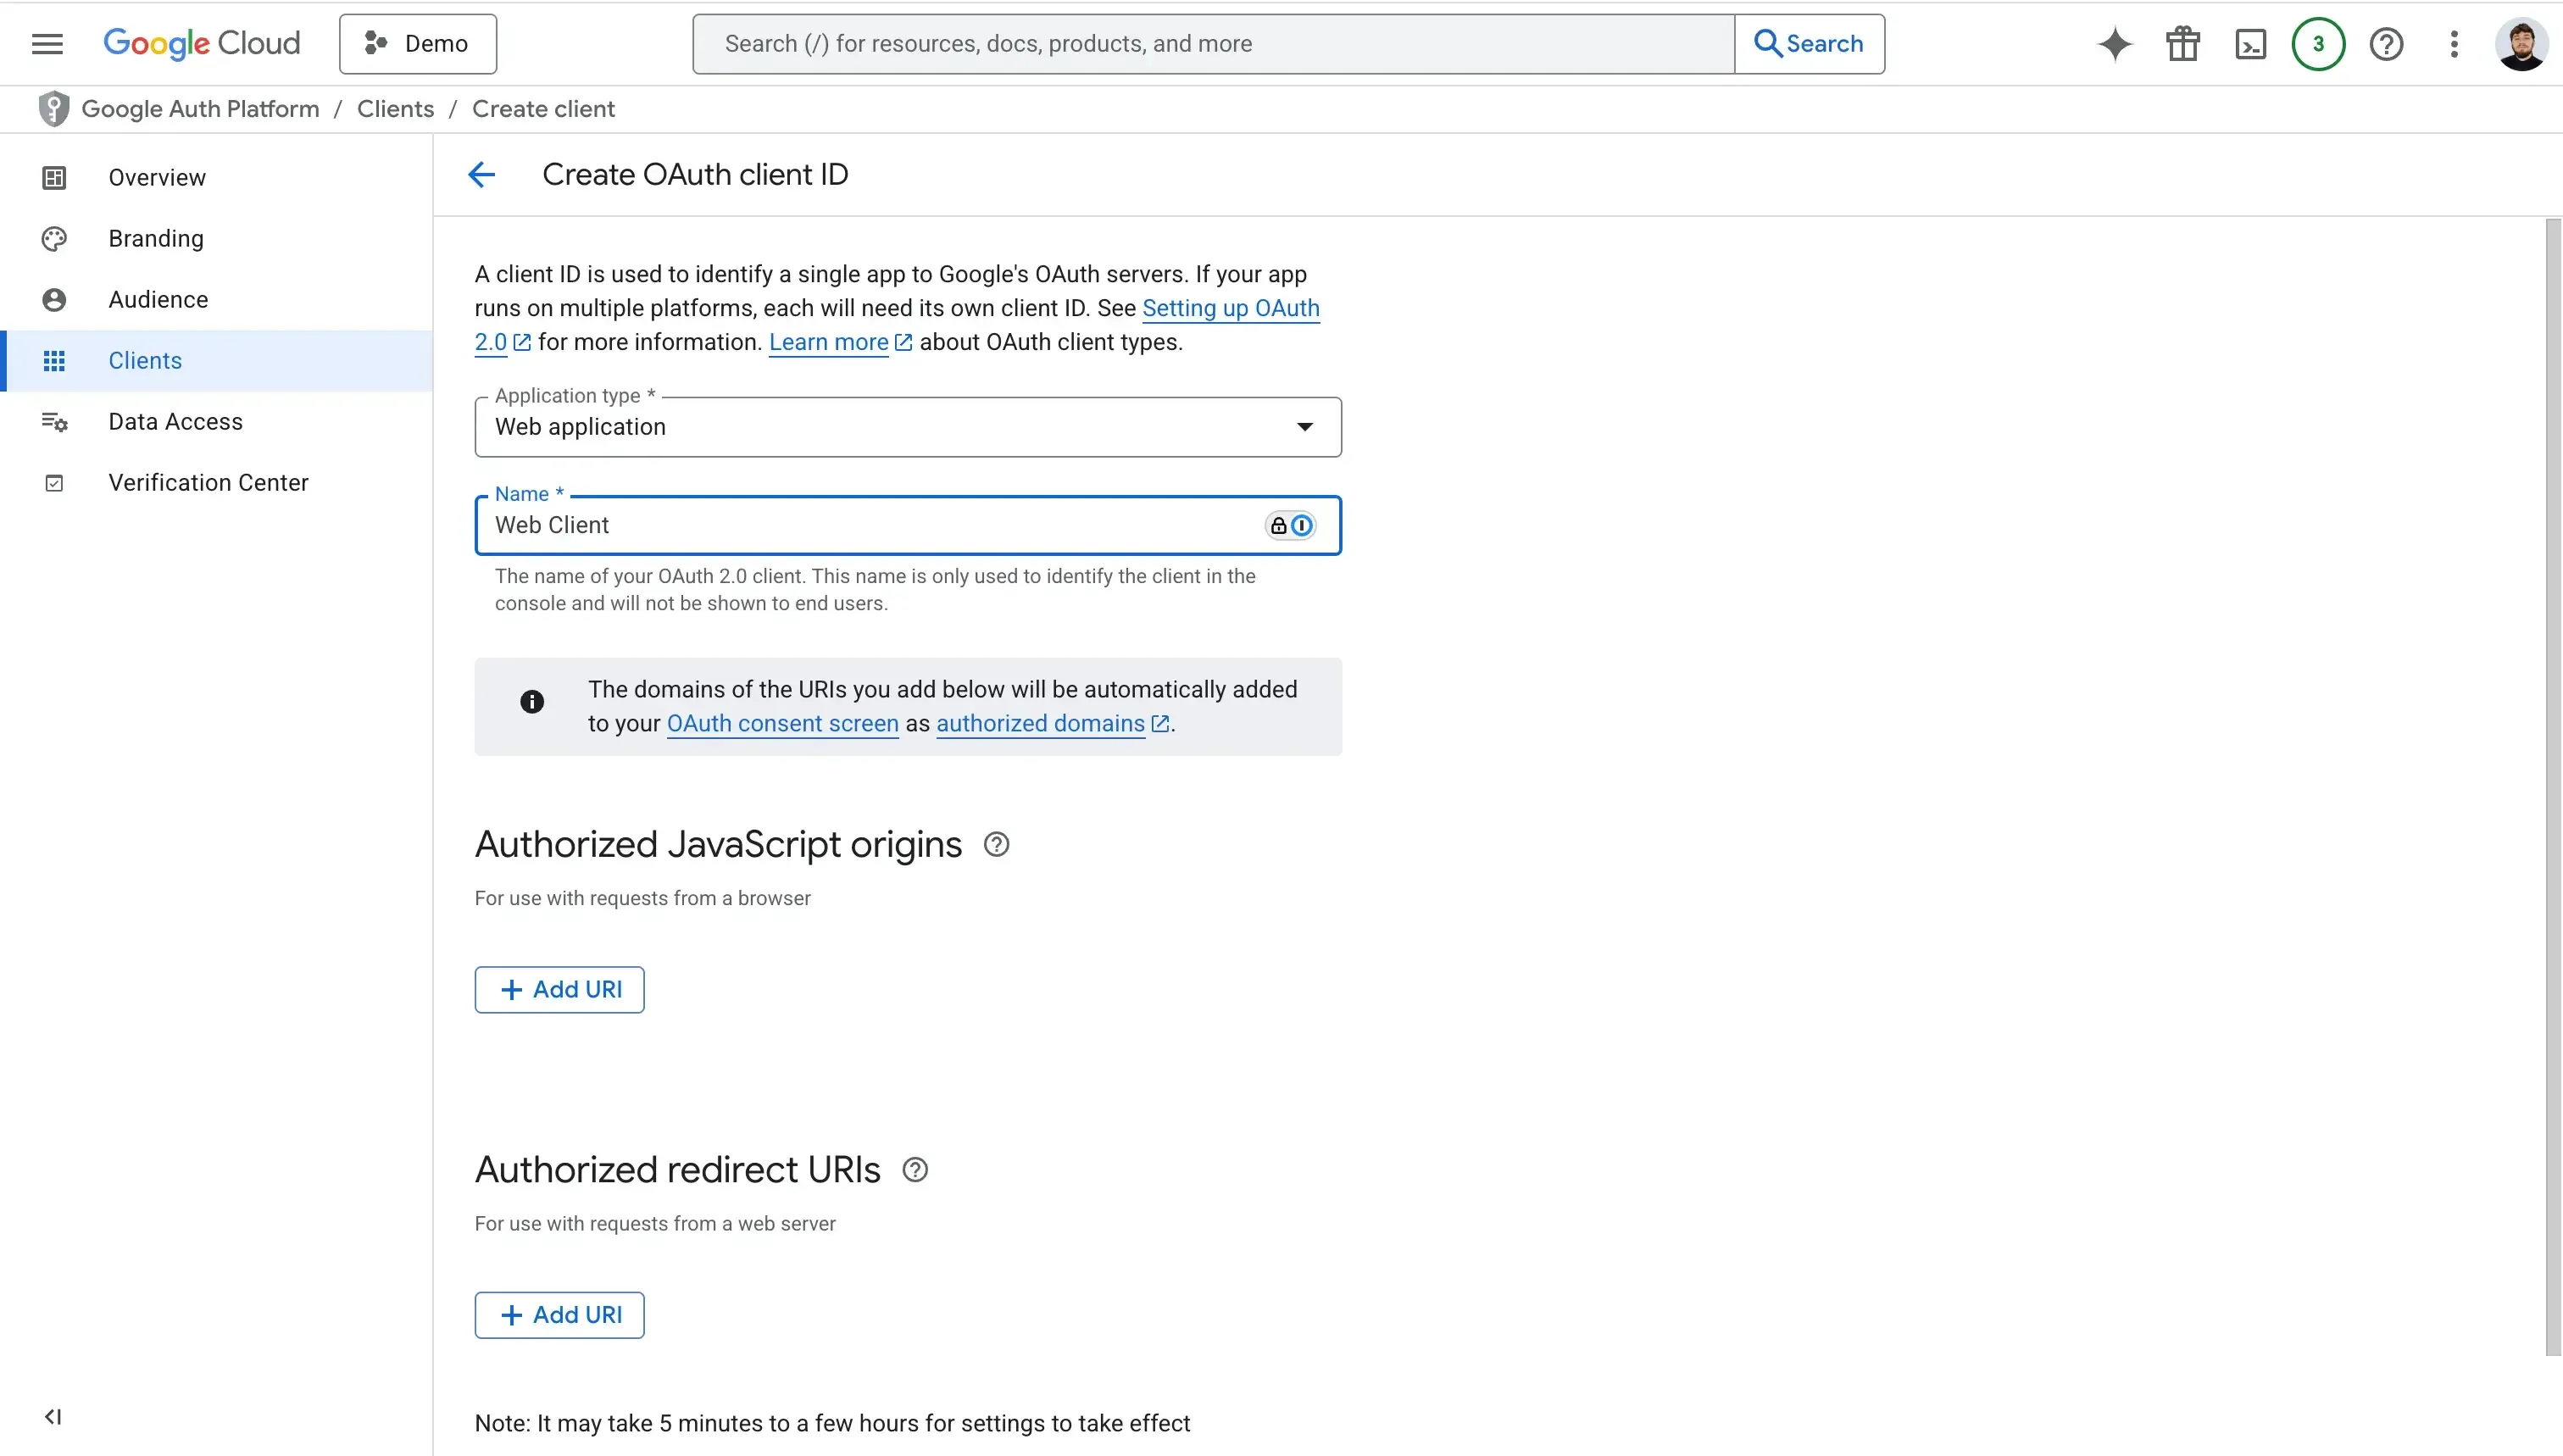Image resolution: width=2563 pixels, height=1456 pixels.
Task: Switch to the Branding section
Action: [x=155, y=238]
